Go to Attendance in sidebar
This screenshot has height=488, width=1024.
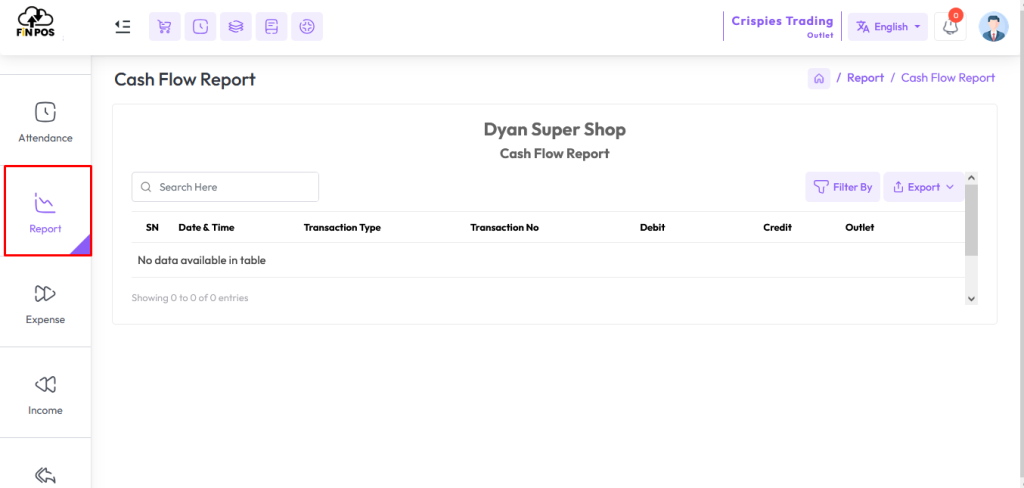[45, 122]
